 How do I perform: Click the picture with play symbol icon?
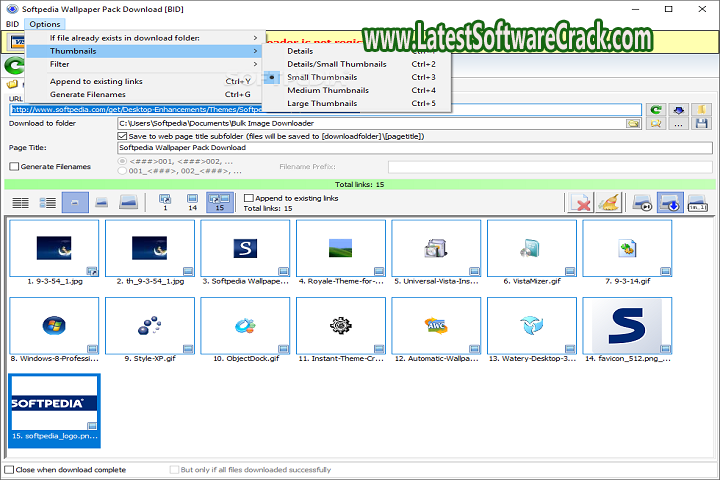(x=642, y=203)
